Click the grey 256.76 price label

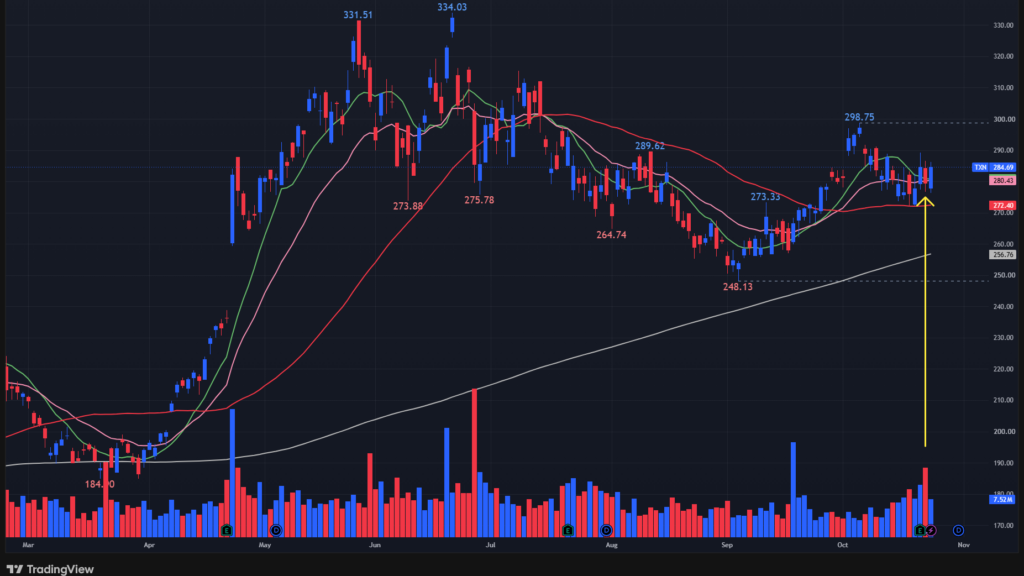[1002, 255]
